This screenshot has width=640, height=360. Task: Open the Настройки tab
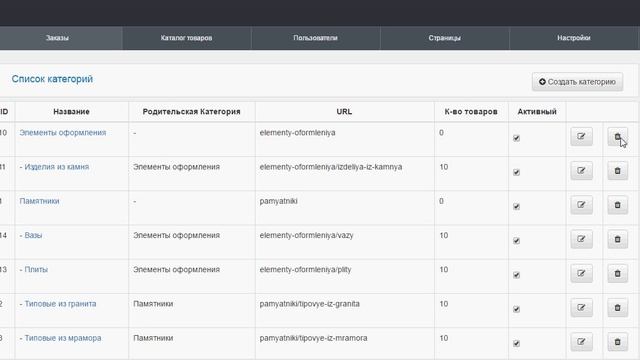point(574,38)
